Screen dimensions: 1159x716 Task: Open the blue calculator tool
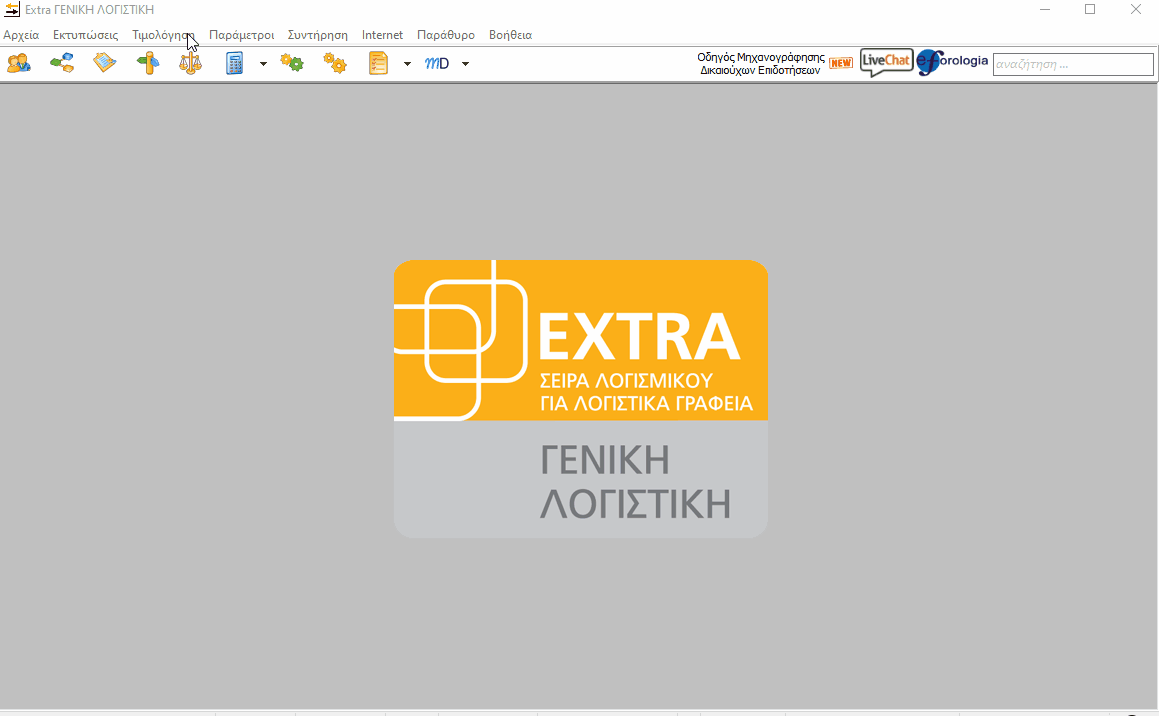pyautogui.click(x=235, y=63)
